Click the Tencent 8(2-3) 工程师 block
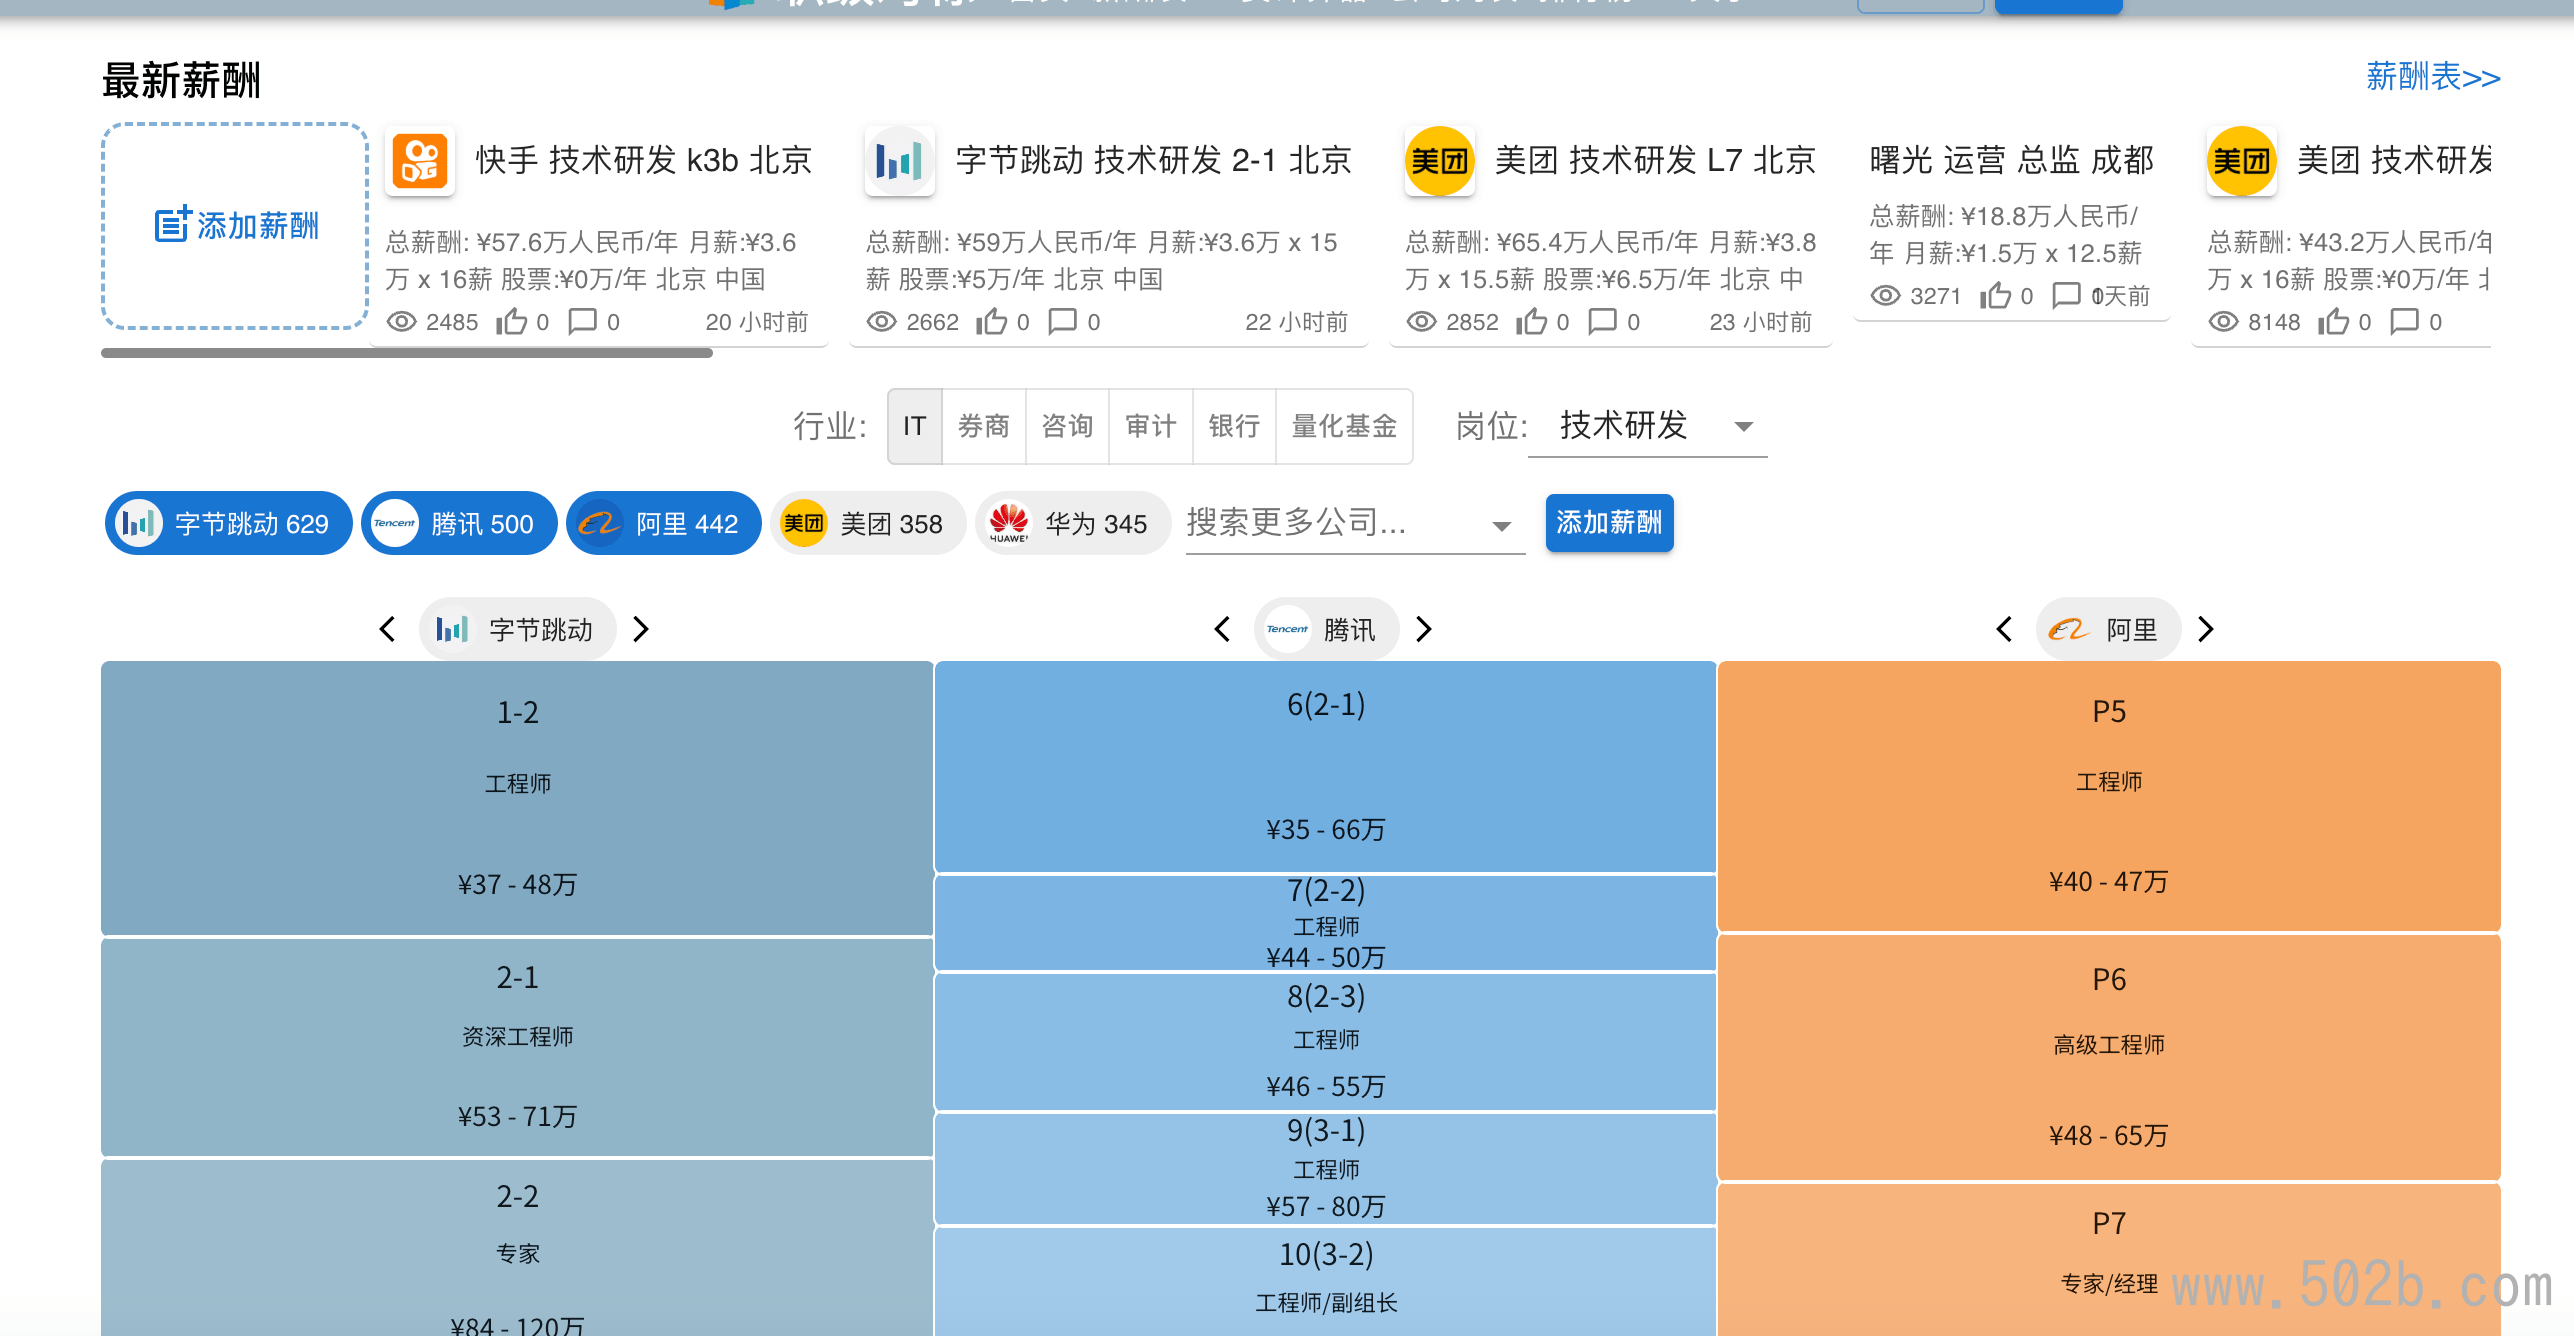Screen dimensions: 2574x1336 pyautogui.click(x=1325, y=1041)
